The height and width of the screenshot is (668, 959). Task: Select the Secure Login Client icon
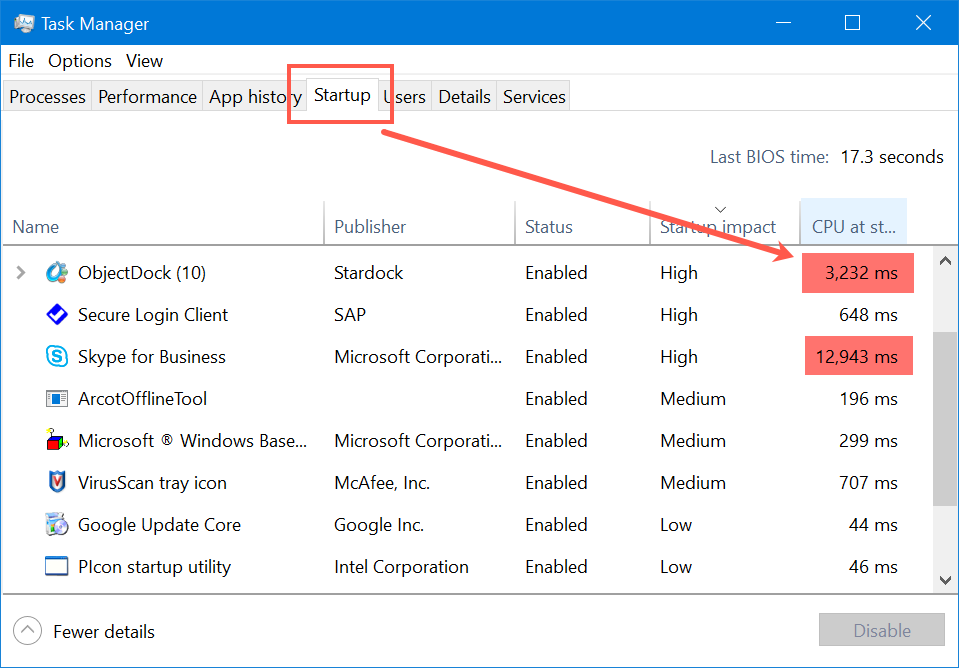[57, 315]
